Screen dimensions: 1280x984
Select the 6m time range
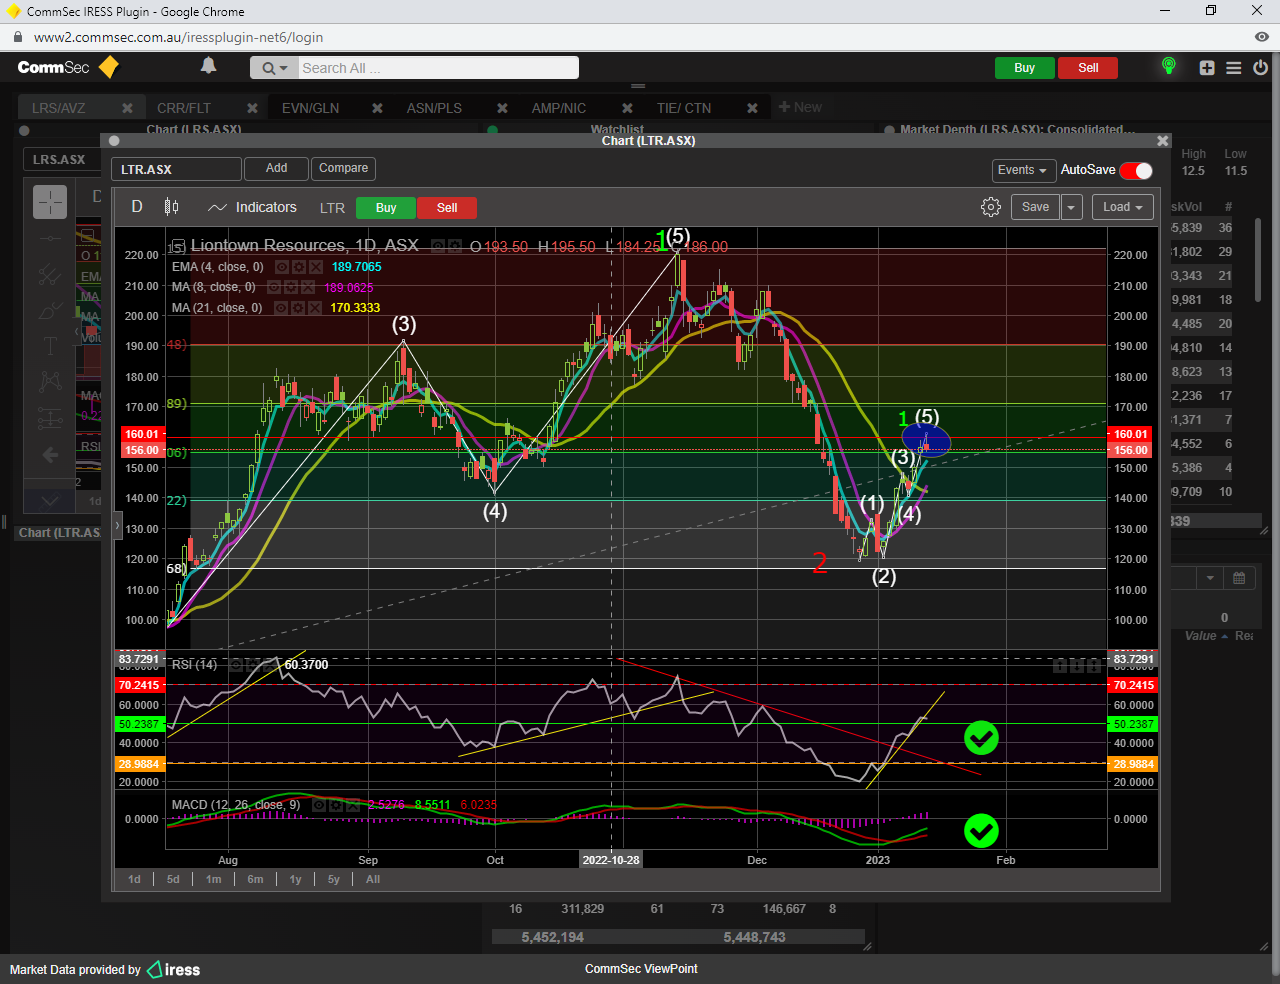pos(255,880)
